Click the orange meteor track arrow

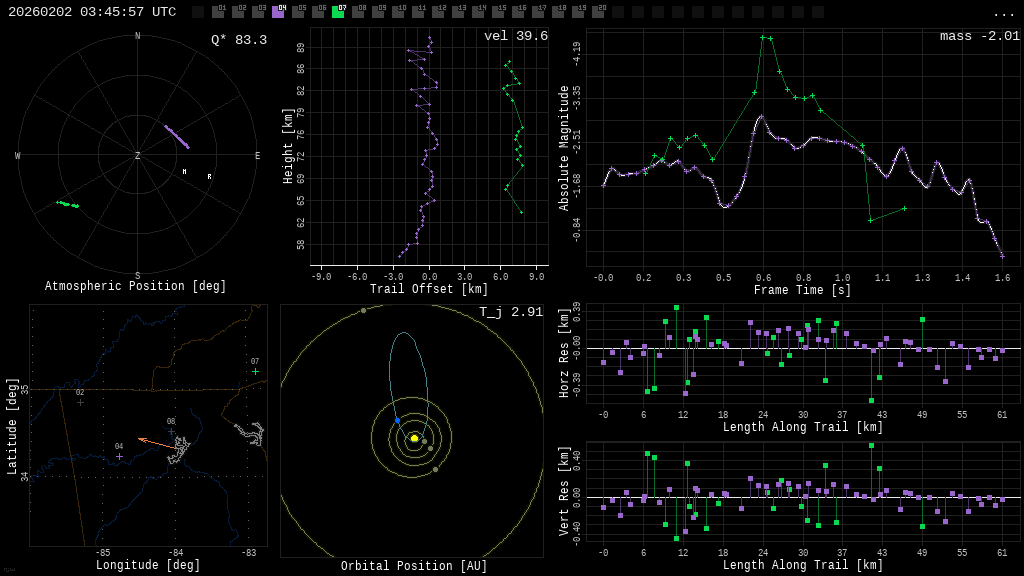point(155,443)
